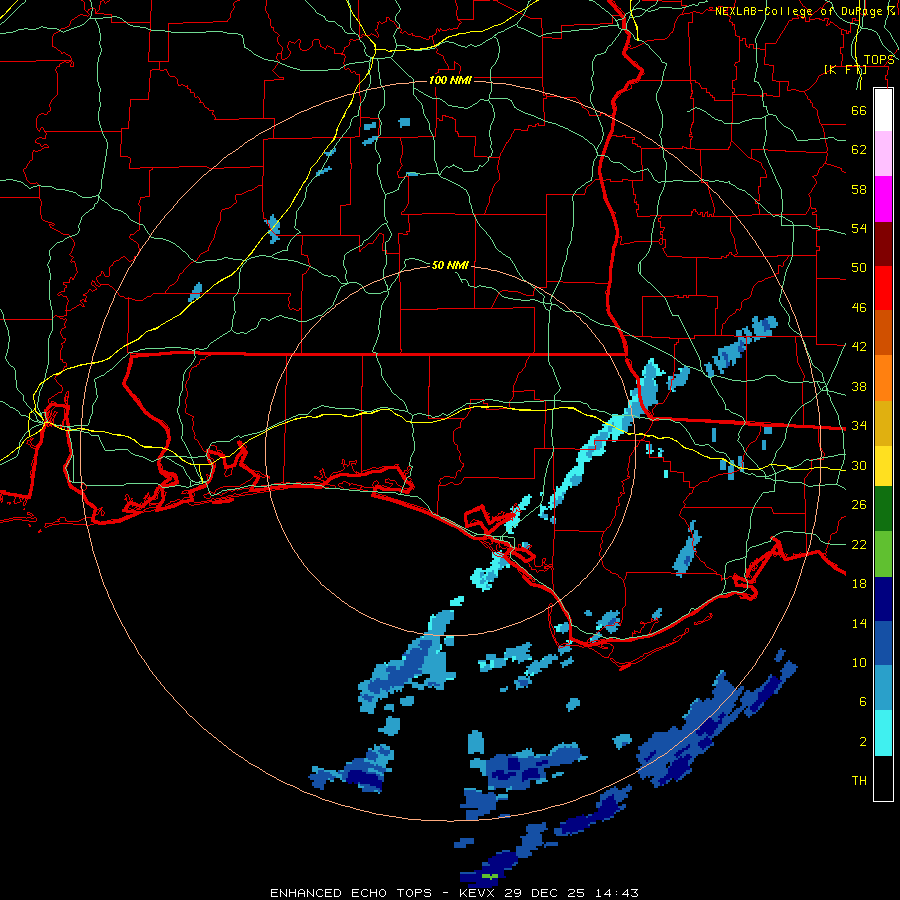900x900 pixels.
Task: Click the legend value 42
Action: click(x=859, y=347)
